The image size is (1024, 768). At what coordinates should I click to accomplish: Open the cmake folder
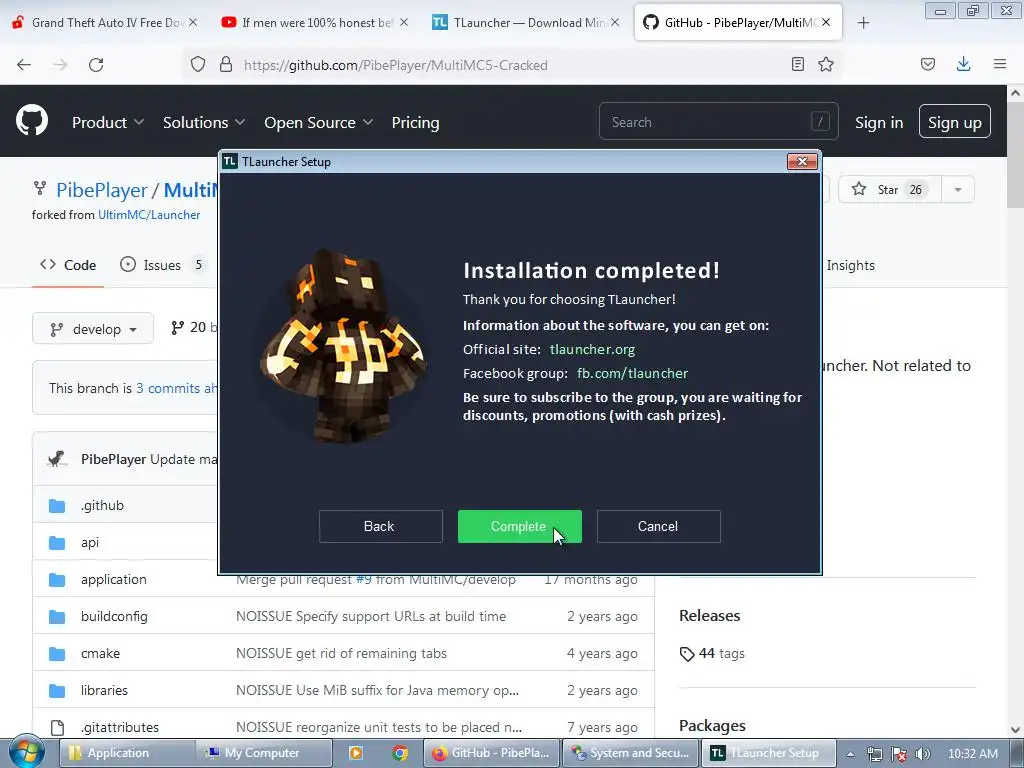coord(100,654)
